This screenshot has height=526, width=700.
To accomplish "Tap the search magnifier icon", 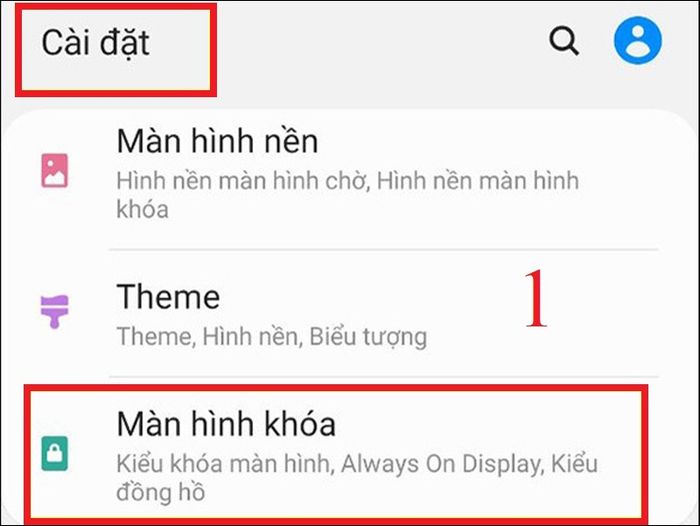I will tap(564, 41).
